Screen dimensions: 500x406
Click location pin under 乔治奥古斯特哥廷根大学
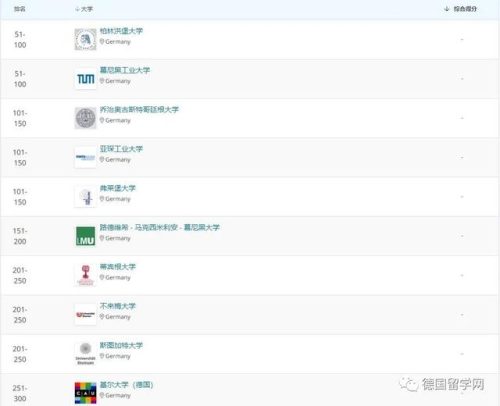click(x=102, y=120)
